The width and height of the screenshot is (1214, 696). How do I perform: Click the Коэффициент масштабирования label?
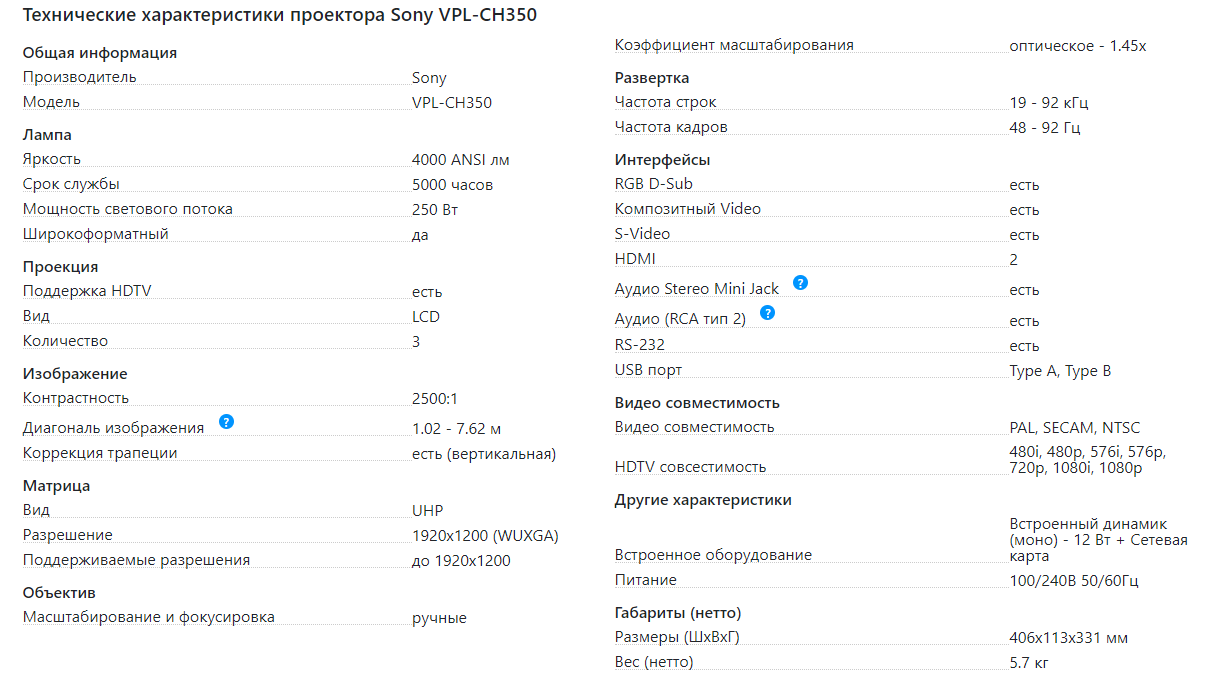point(734,45)
